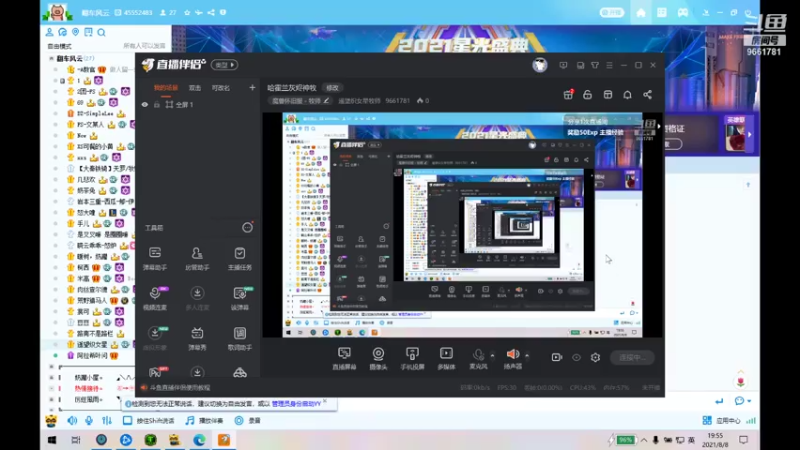Open the gift box icon with red badge

(568, 94)
